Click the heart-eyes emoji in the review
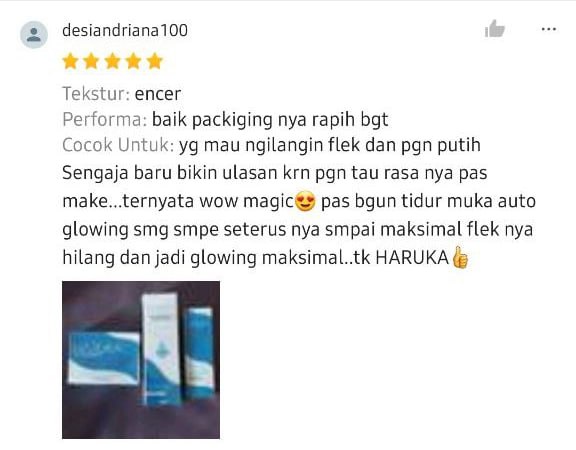This screenshot has width=576, height=450. click(305, 201)
